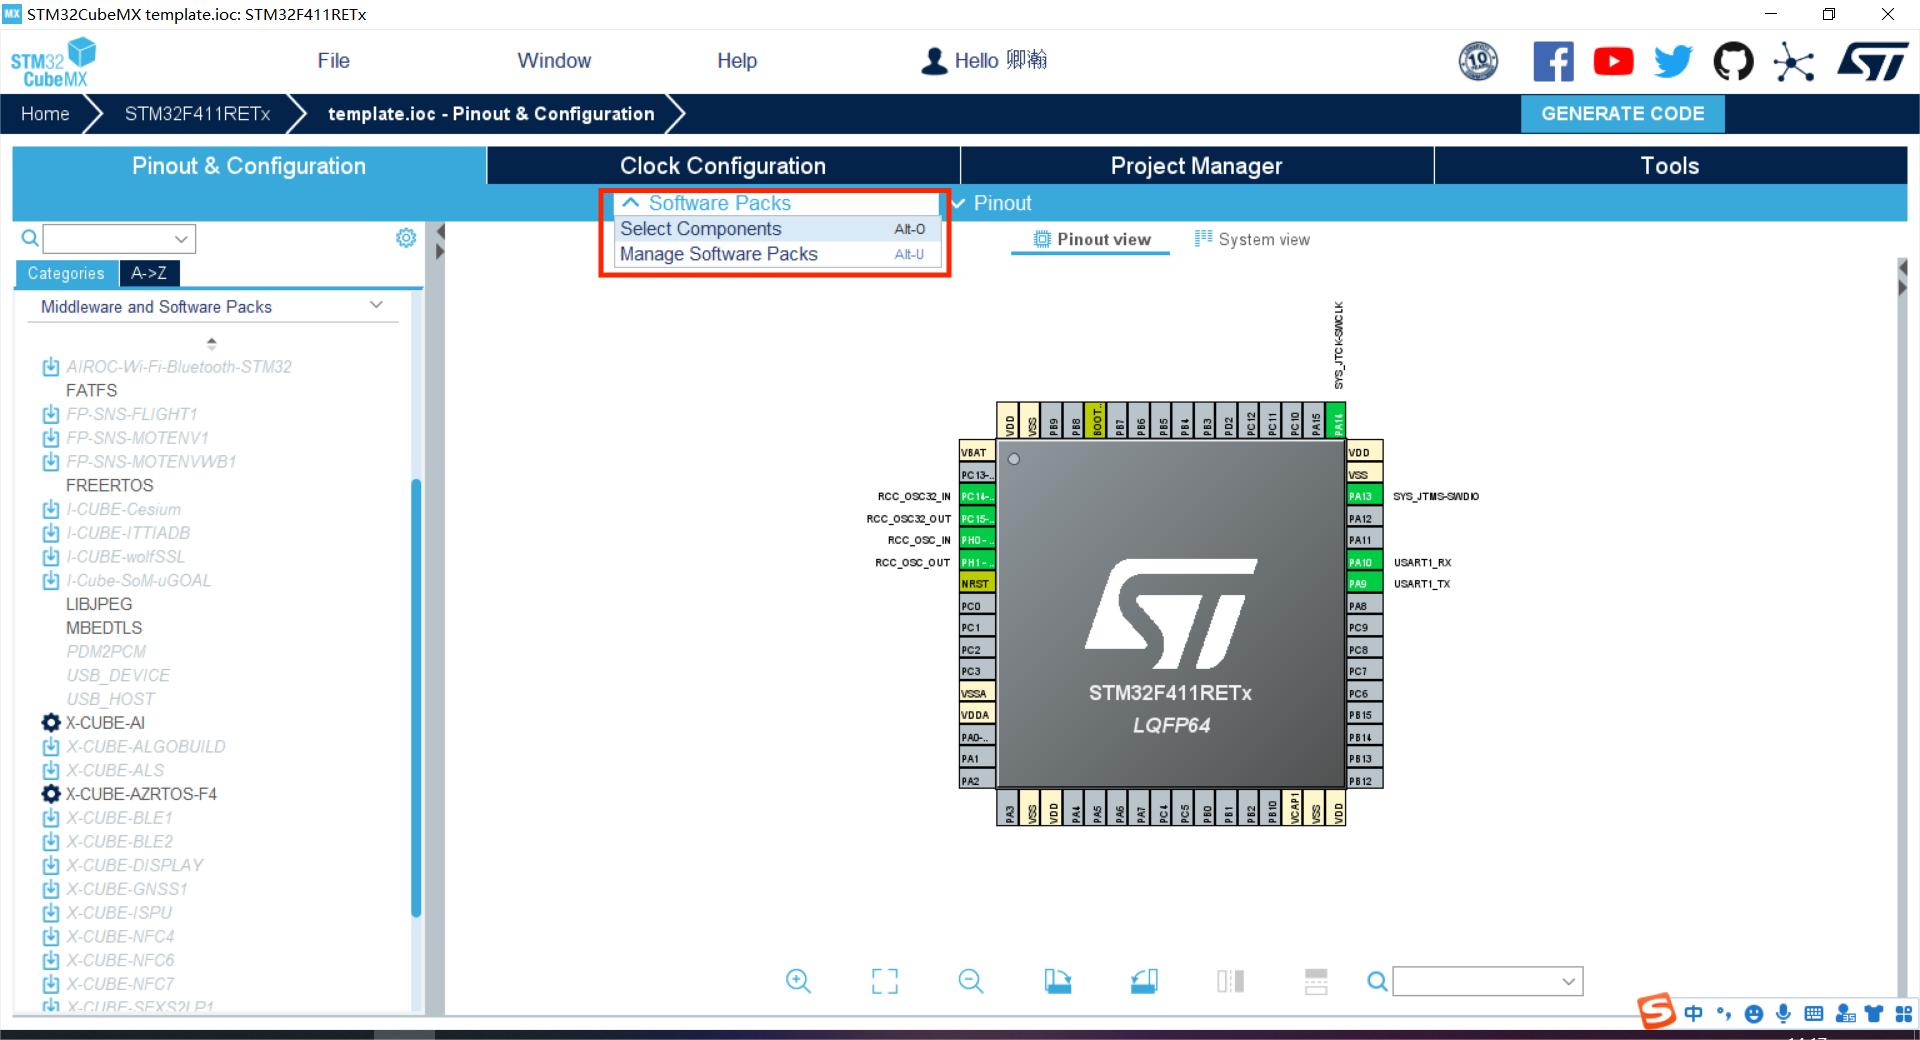Screen dimensions: 1920x1040
Task: Open the pin search dropdown below the chip
Action: click(x=1568, y=982)
